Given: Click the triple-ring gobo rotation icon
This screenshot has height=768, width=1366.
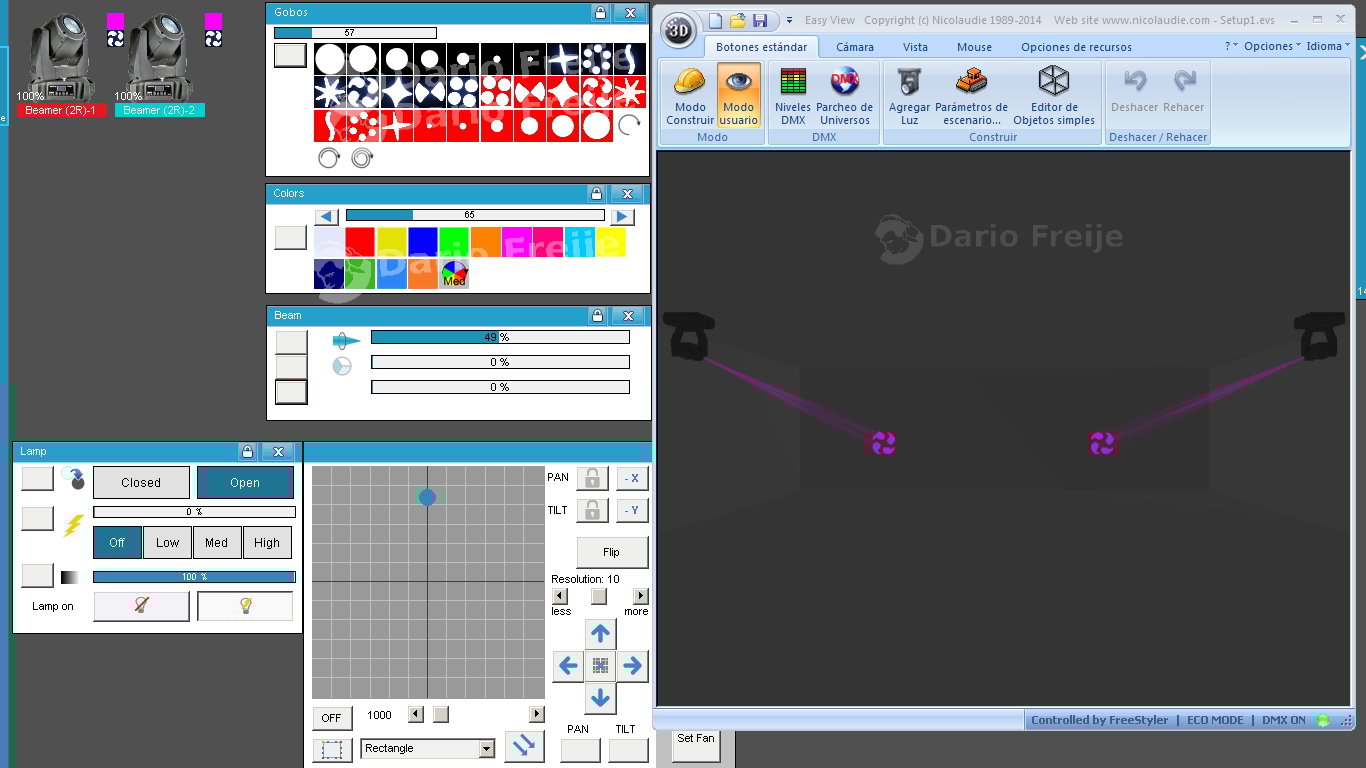Looking at the screenshot, I should (x=362, y=157).
